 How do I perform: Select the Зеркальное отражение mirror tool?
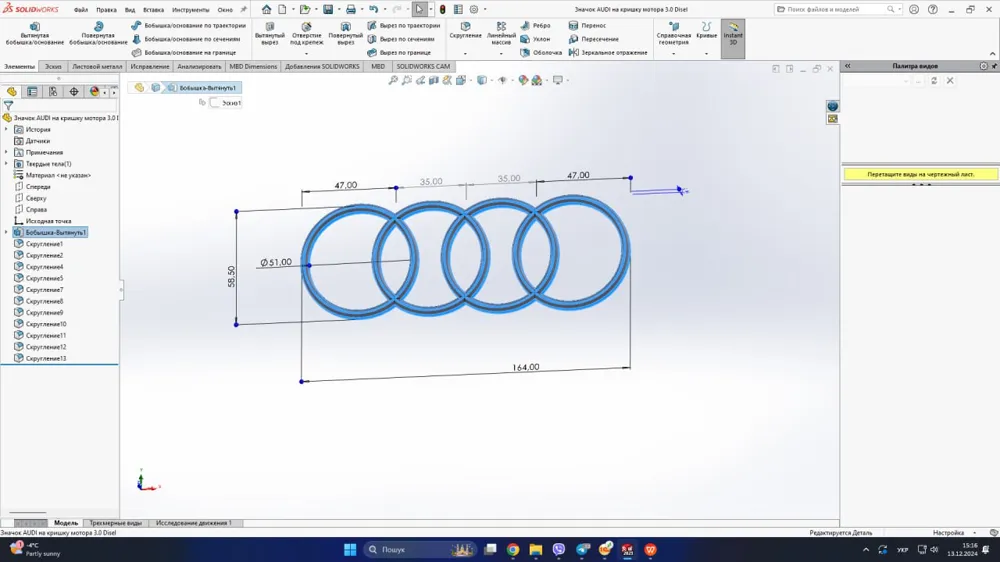coord(608,53)
